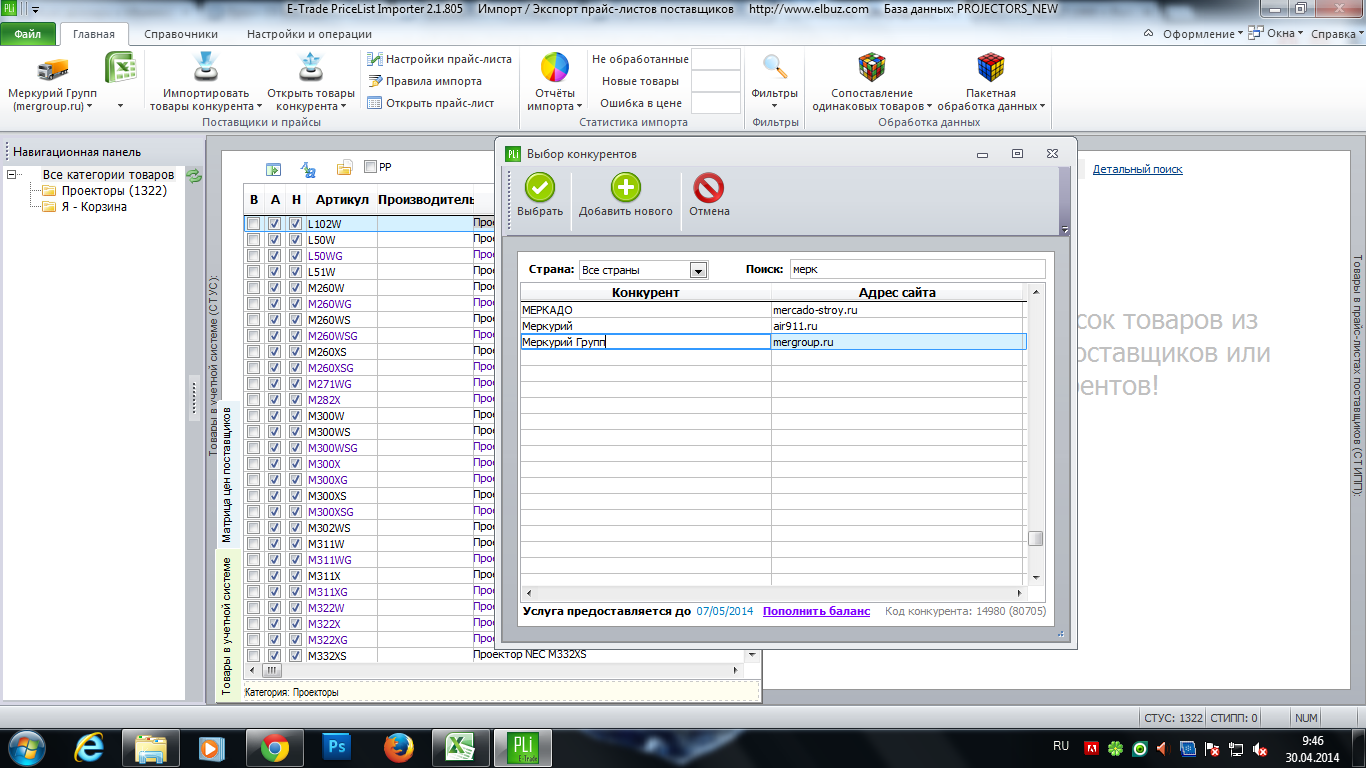Open Windows Explorer from taskbar
Image resolution: width=1366 pixels, height=768 pixels.
click(151, 747)
